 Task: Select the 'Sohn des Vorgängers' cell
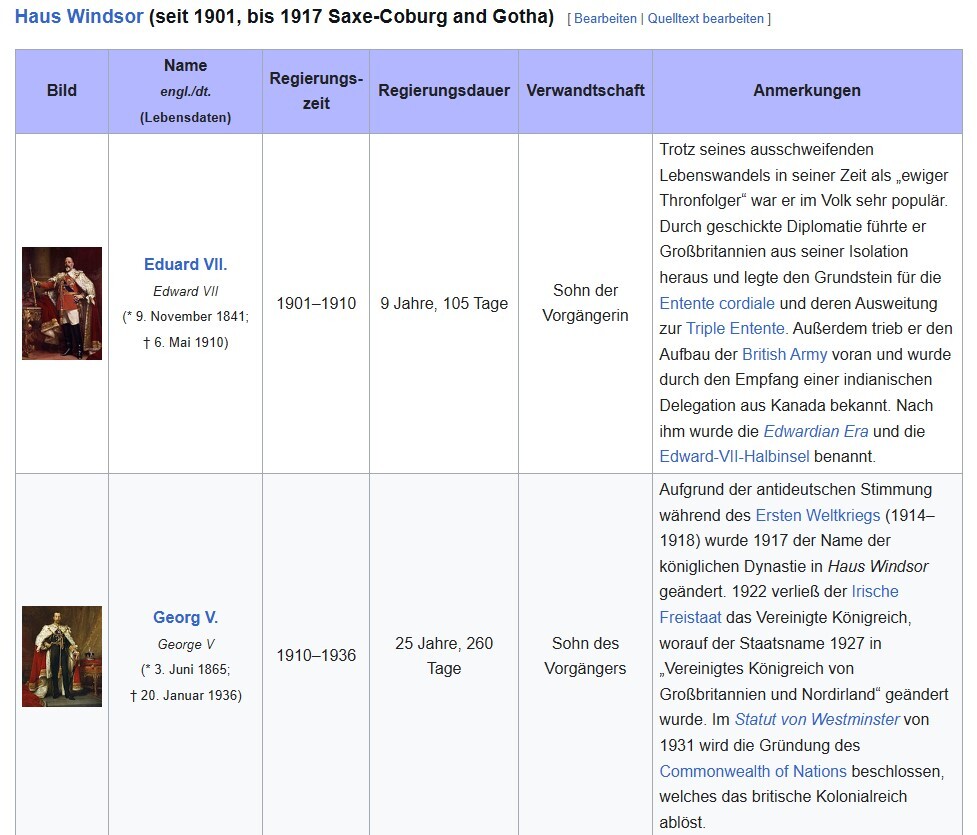pos(585,656)
